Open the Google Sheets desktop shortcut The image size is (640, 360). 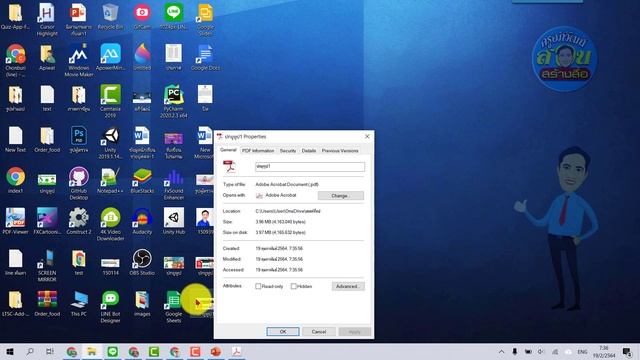[x=173, y=307]
